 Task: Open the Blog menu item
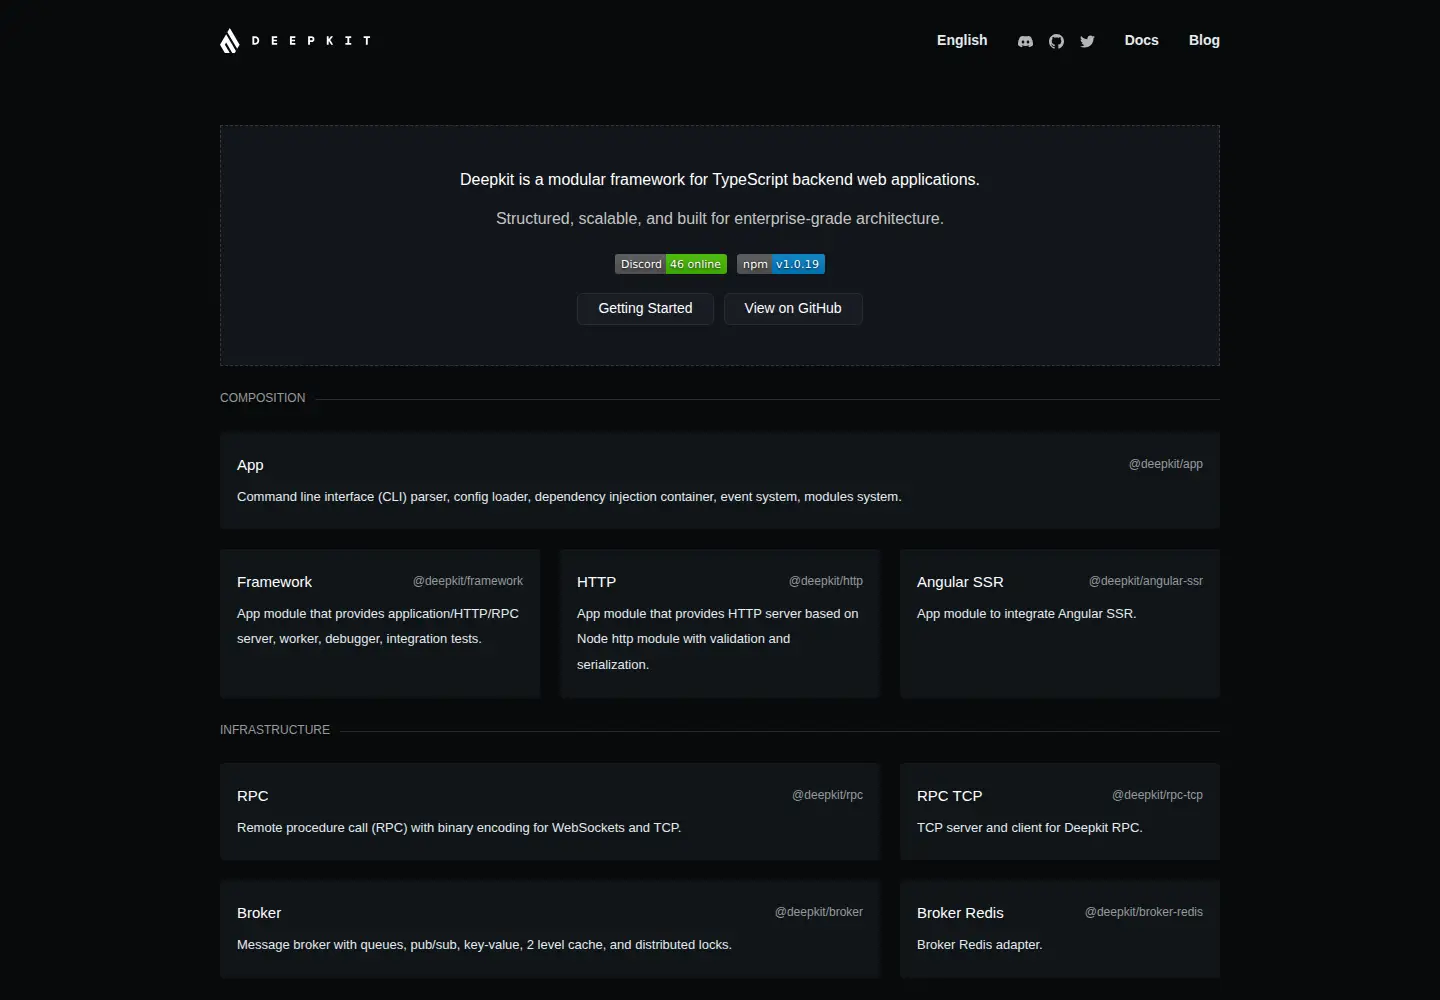tap(1204, 40)
